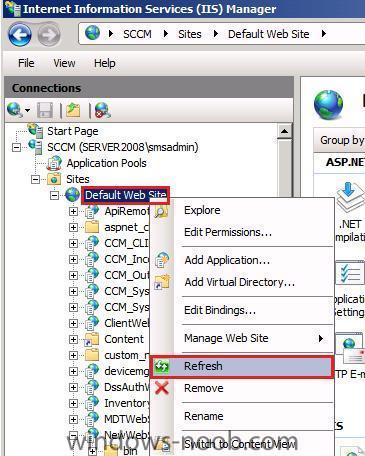Open the Help menu
The height and width of the screenshot is (456, 365).
point(105,63)
